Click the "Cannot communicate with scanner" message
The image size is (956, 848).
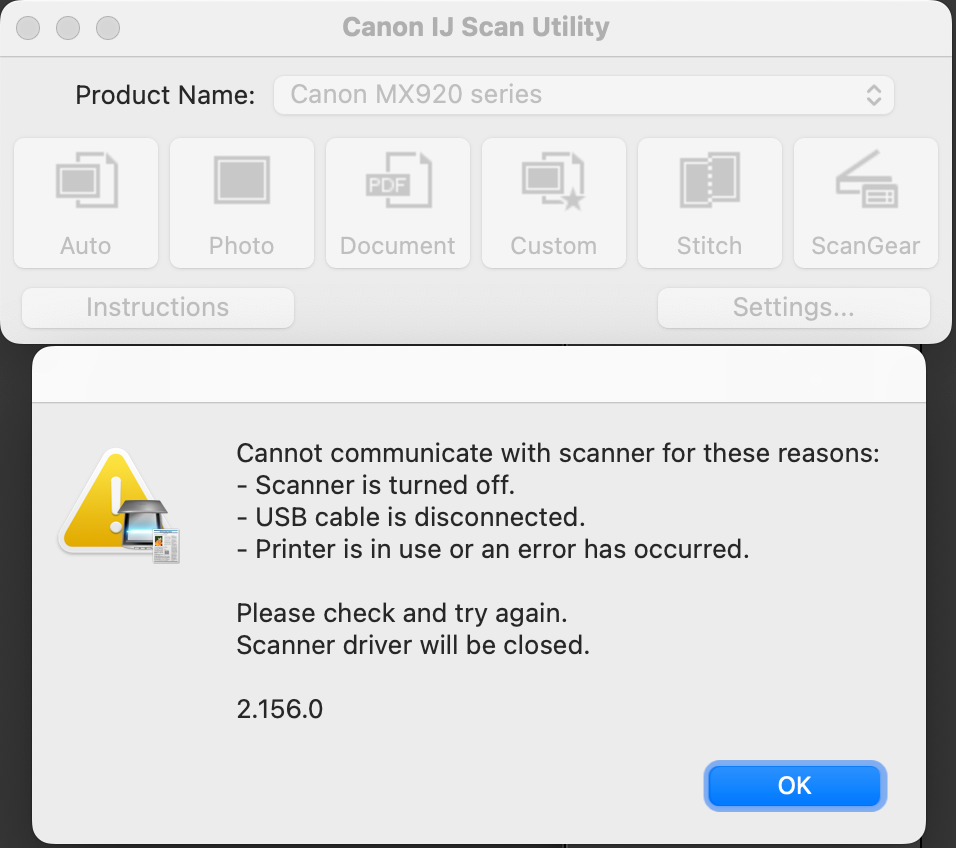(x=557, y=453)
